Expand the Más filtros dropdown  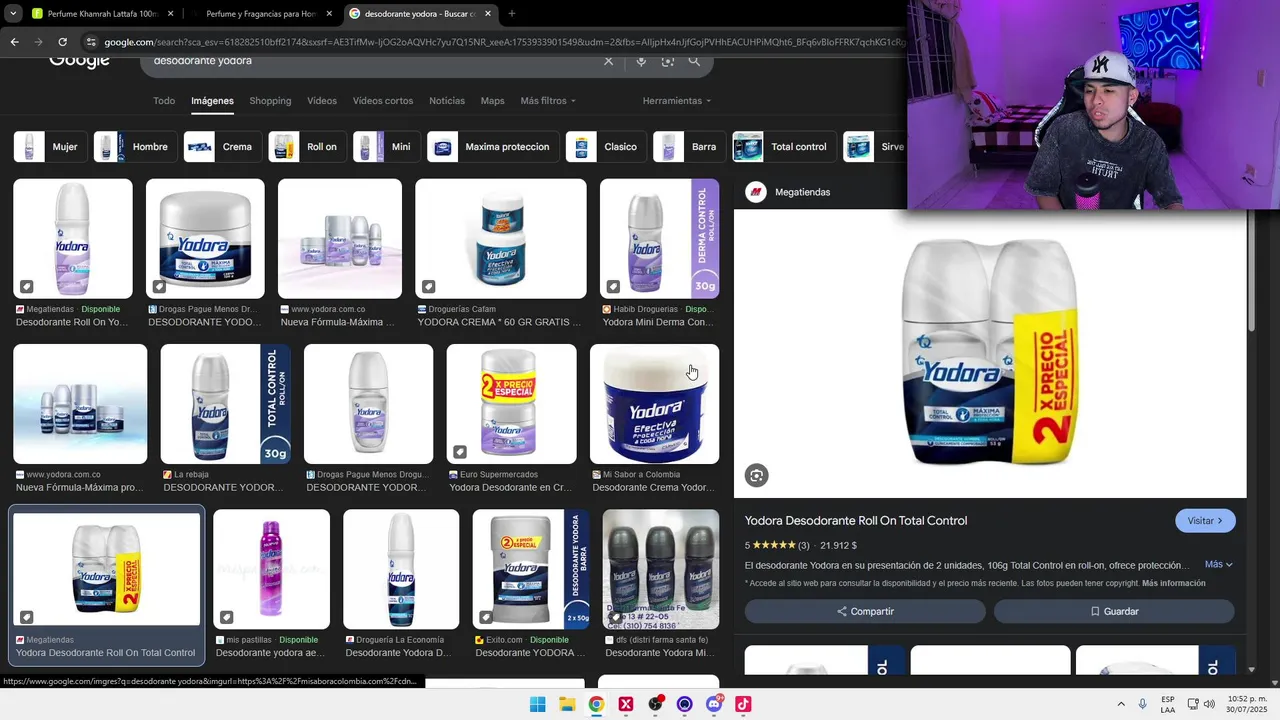548,101
